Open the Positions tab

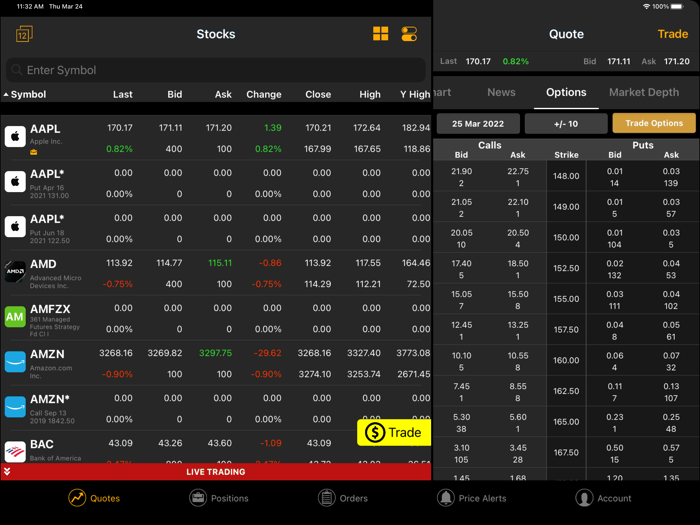pos(218,498)
